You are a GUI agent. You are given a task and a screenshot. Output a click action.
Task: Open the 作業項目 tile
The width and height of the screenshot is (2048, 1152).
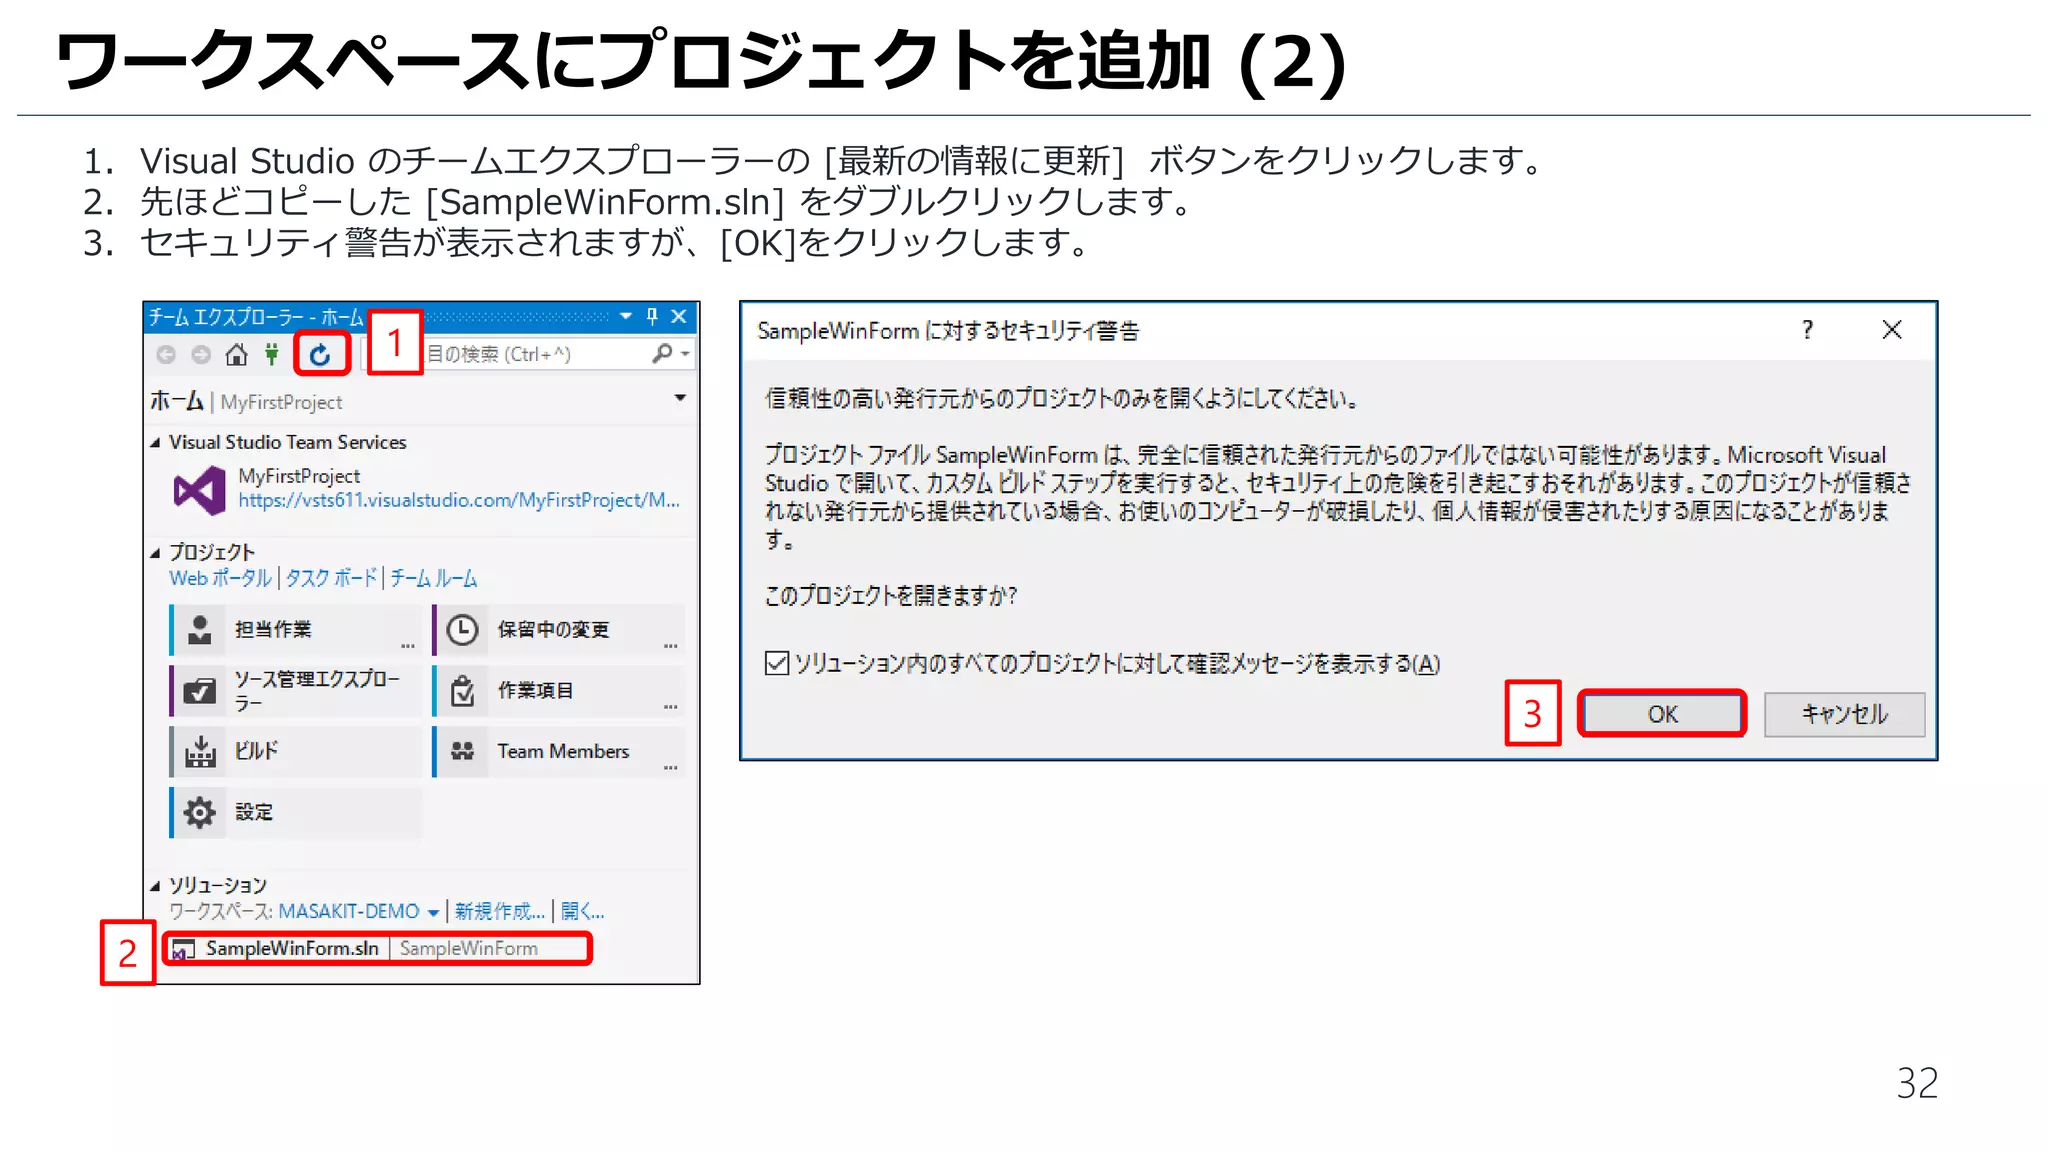coord(559,691)
